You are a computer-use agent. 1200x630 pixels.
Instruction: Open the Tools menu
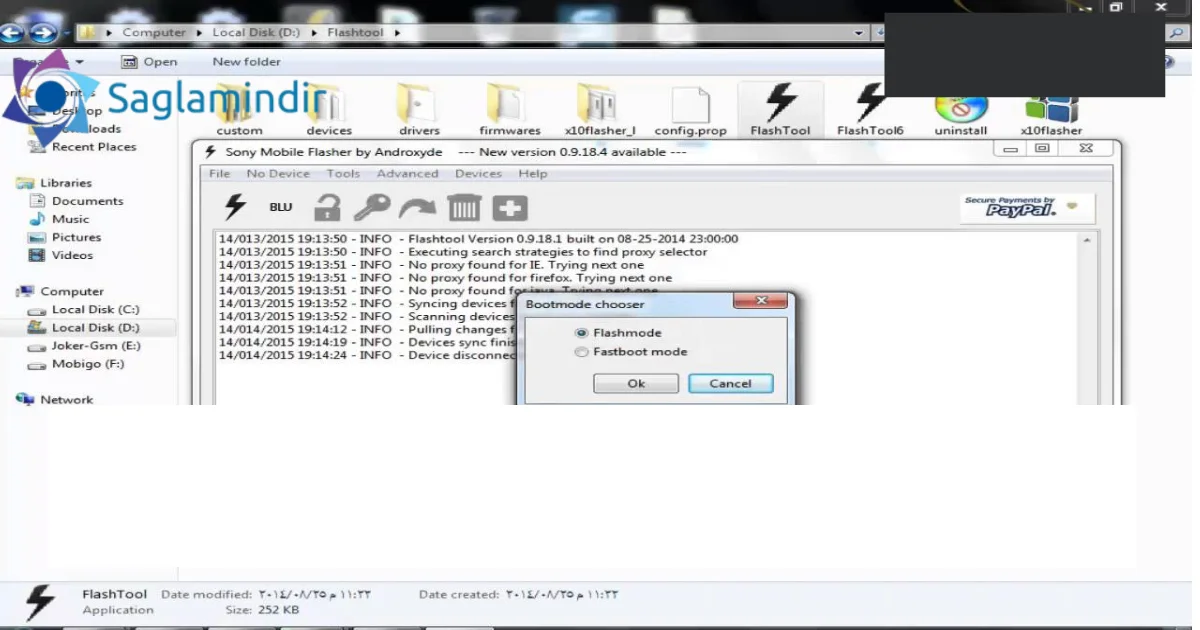[343, 174]
